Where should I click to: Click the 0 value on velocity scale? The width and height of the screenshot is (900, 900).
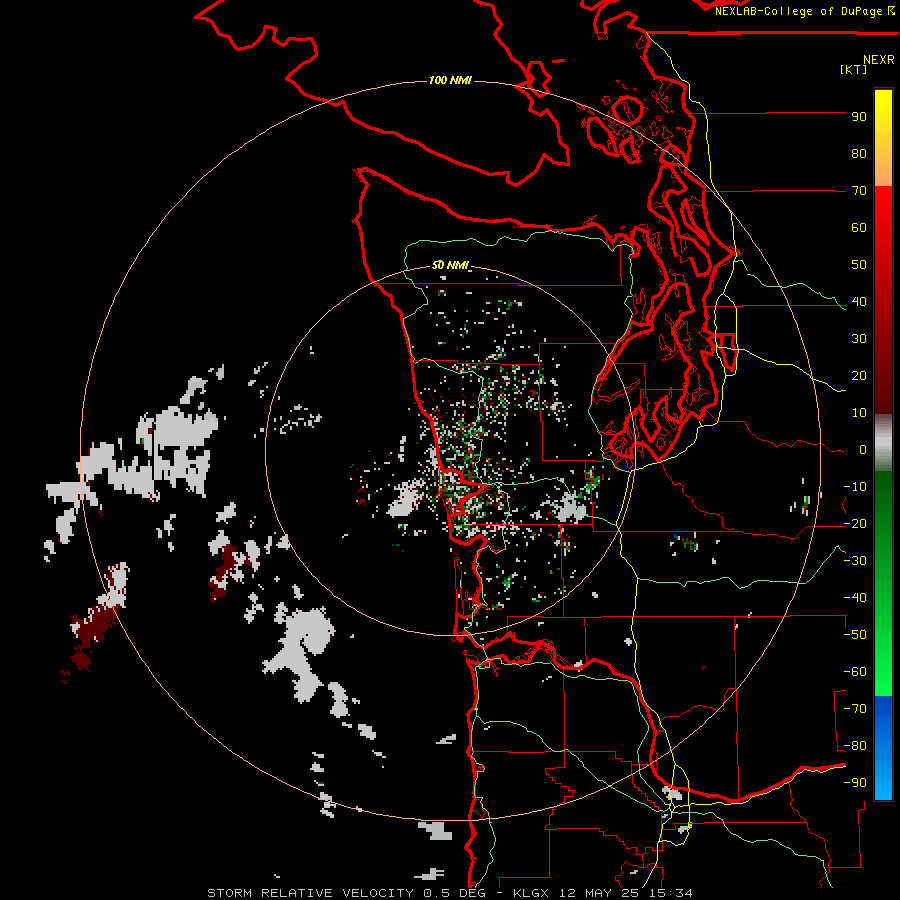pos(863,450)
